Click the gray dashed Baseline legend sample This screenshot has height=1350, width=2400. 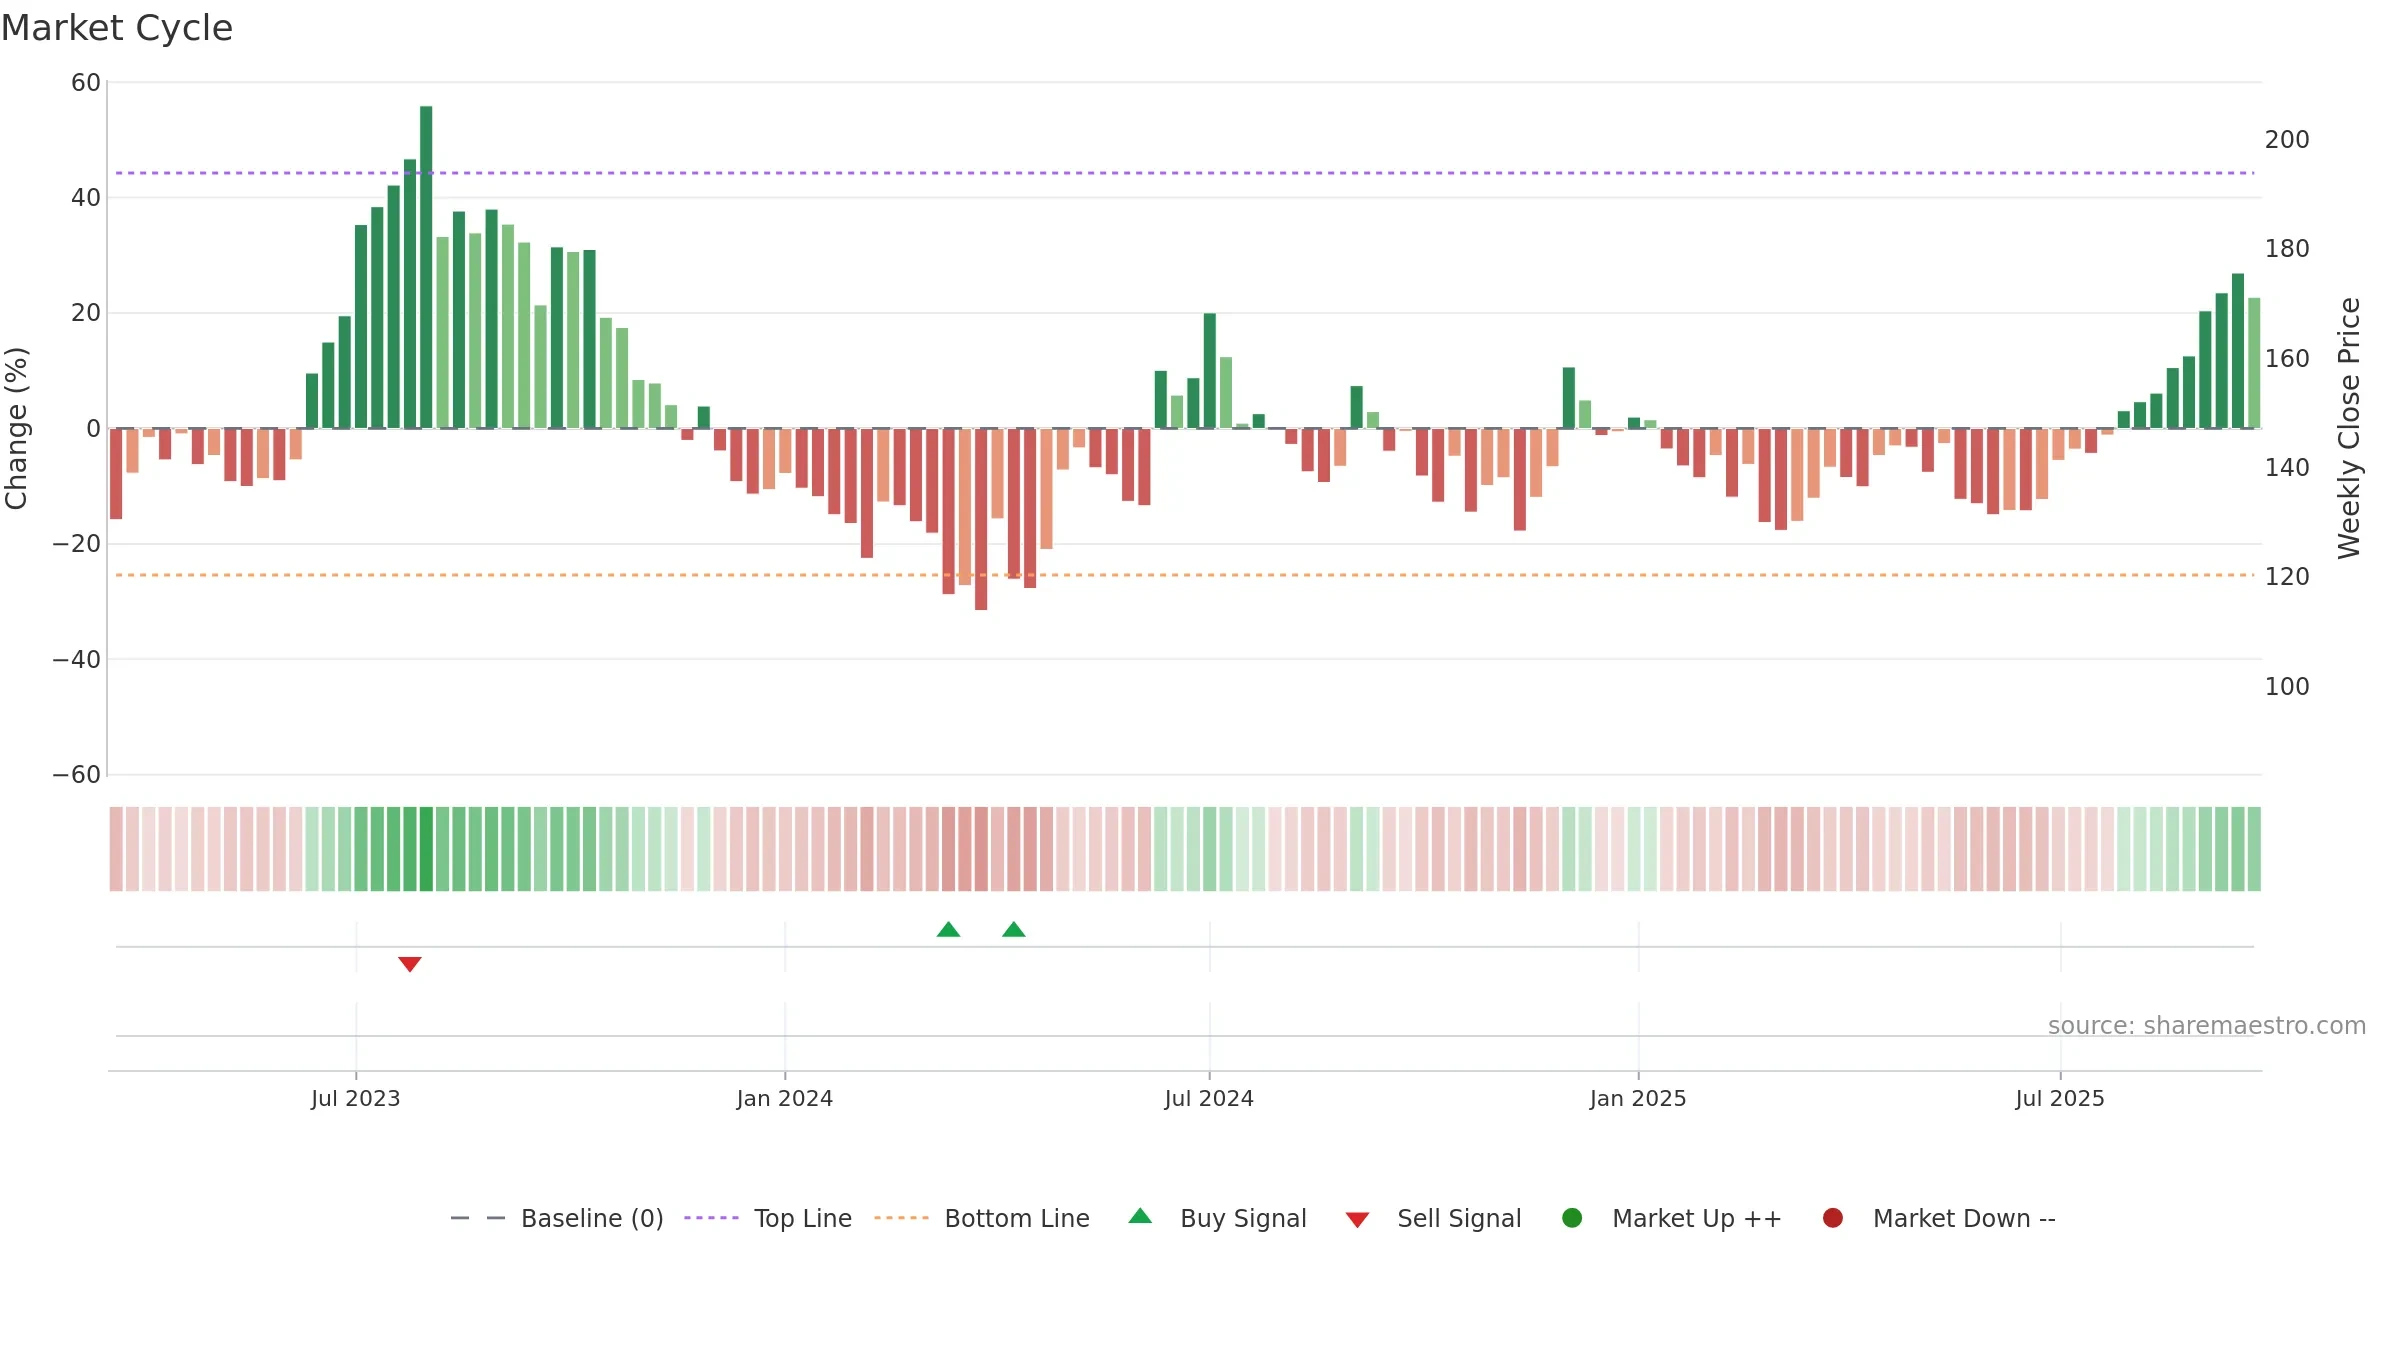pos(478,1218)
